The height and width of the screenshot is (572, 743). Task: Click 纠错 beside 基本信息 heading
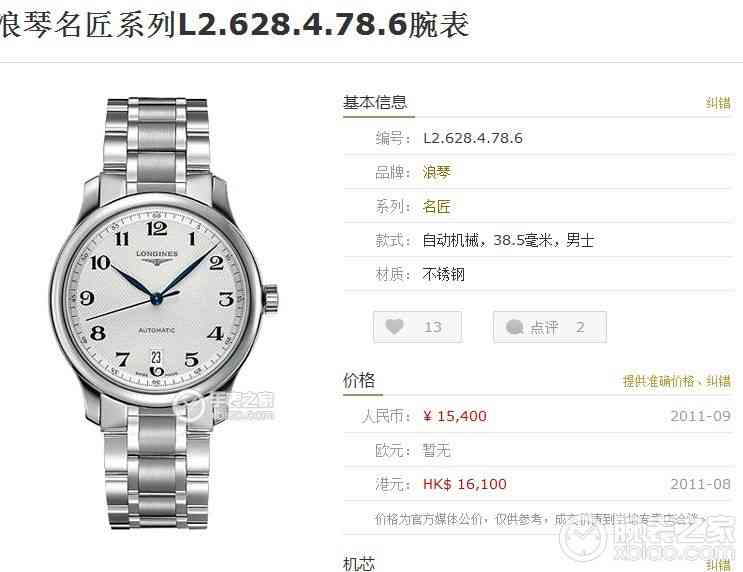[x=718, y=103]
